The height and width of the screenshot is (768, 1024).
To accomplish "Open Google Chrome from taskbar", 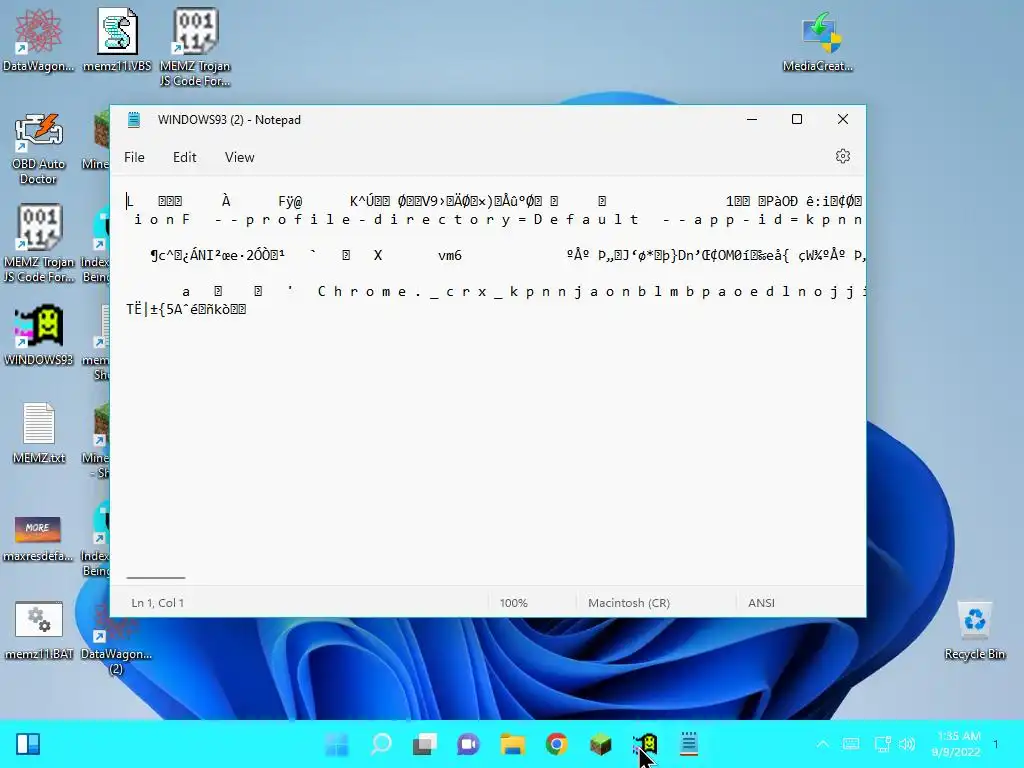I will (x=556, y=744).
